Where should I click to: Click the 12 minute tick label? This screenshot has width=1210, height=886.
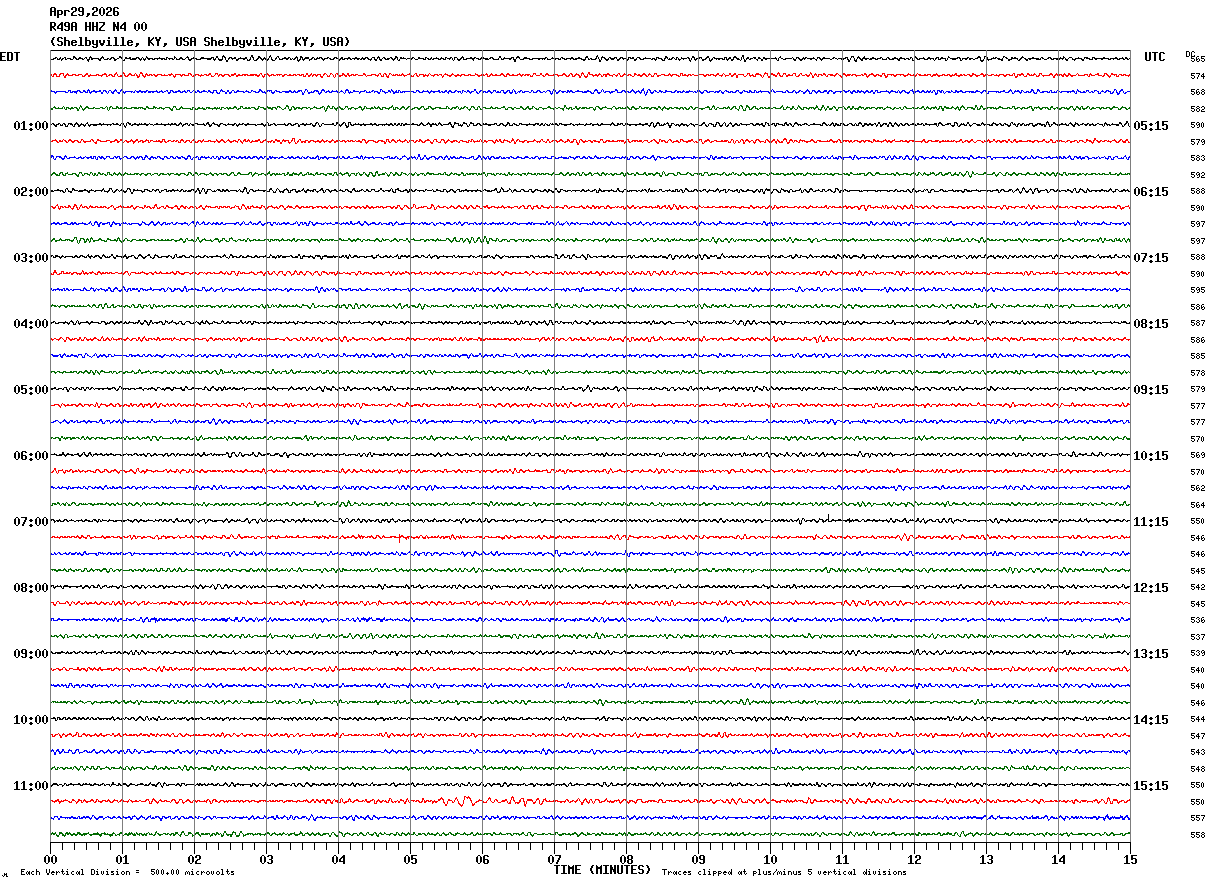coord(914,859)
